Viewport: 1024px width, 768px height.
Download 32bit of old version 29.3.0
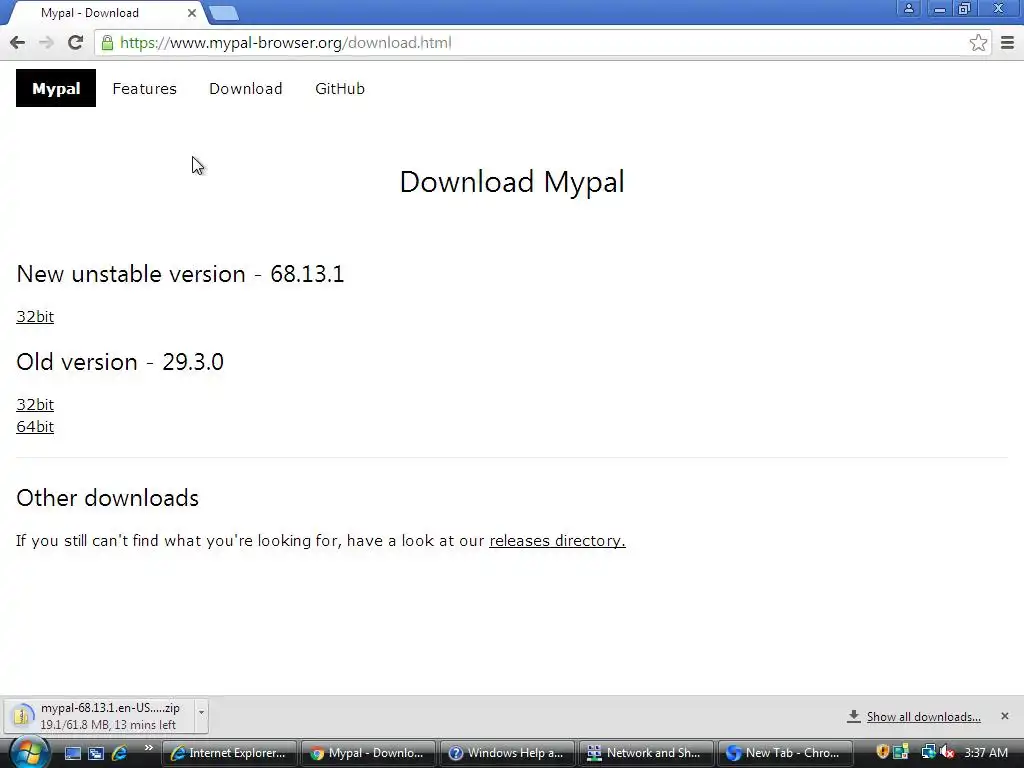pos(35,405)
